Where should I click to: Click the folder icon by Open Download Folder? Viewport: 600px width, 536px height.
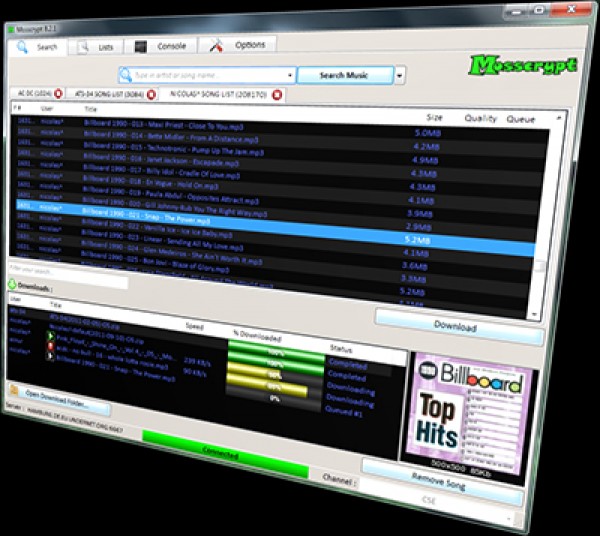click(x=14, y=389)
